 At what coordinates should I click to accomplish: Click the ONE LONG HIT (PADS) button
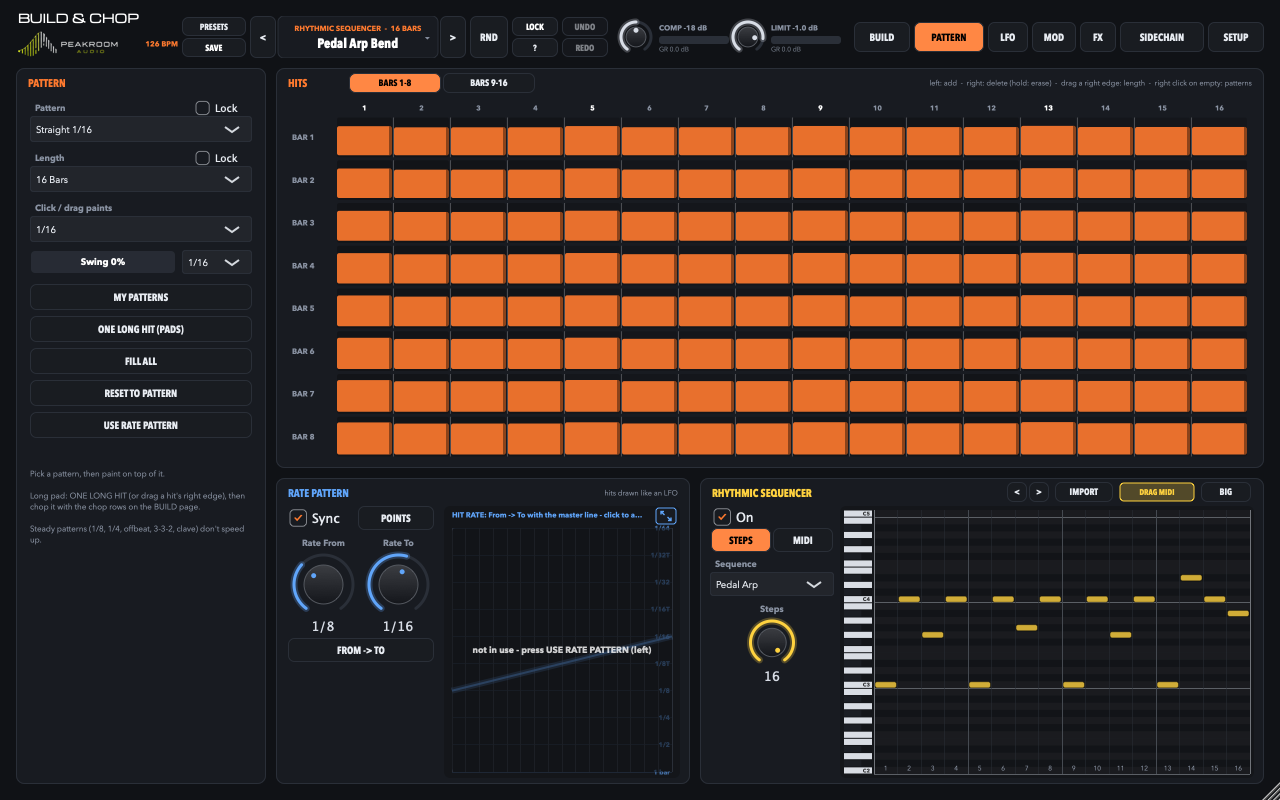(x=141, y=329)
